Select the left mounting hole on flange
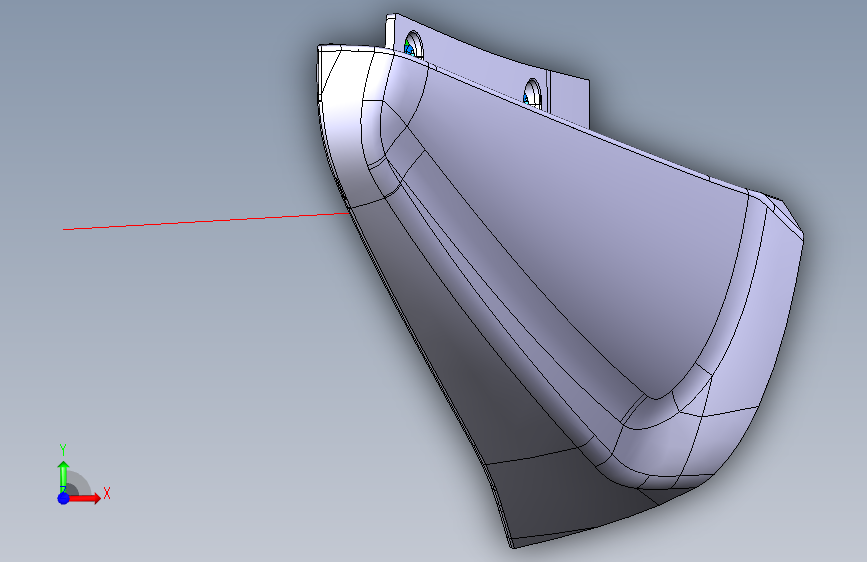This screenshot has height=562, width=867. pos(413,45)
